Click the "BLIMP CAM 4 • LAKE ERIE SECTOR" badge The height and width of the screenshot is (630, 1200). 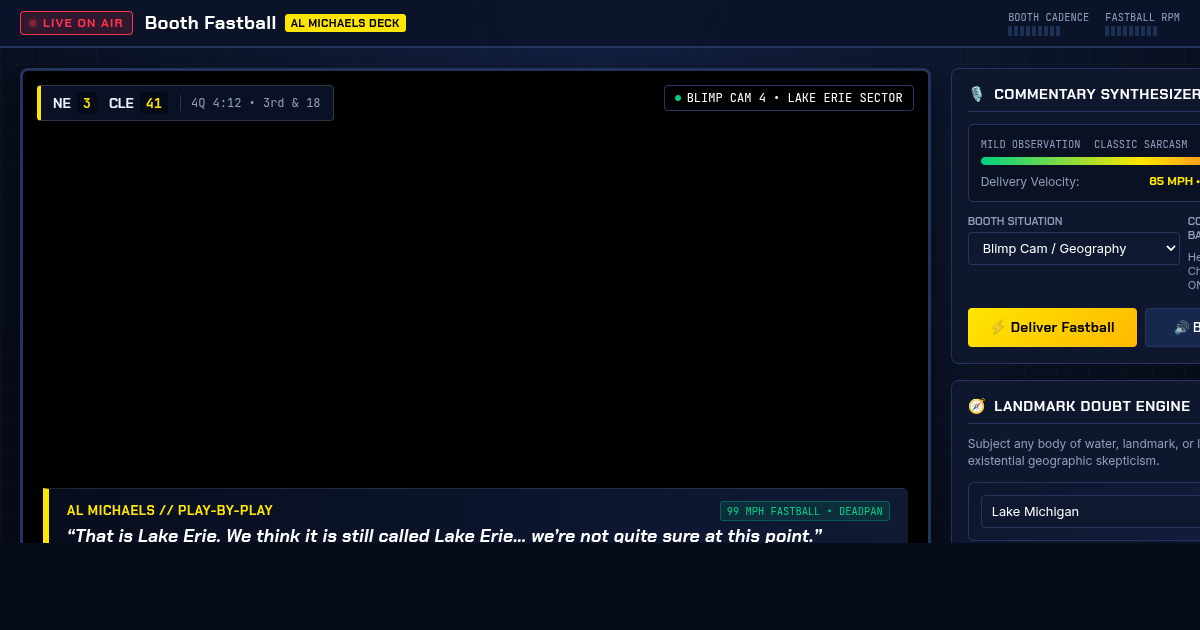[x=789, y=98]
